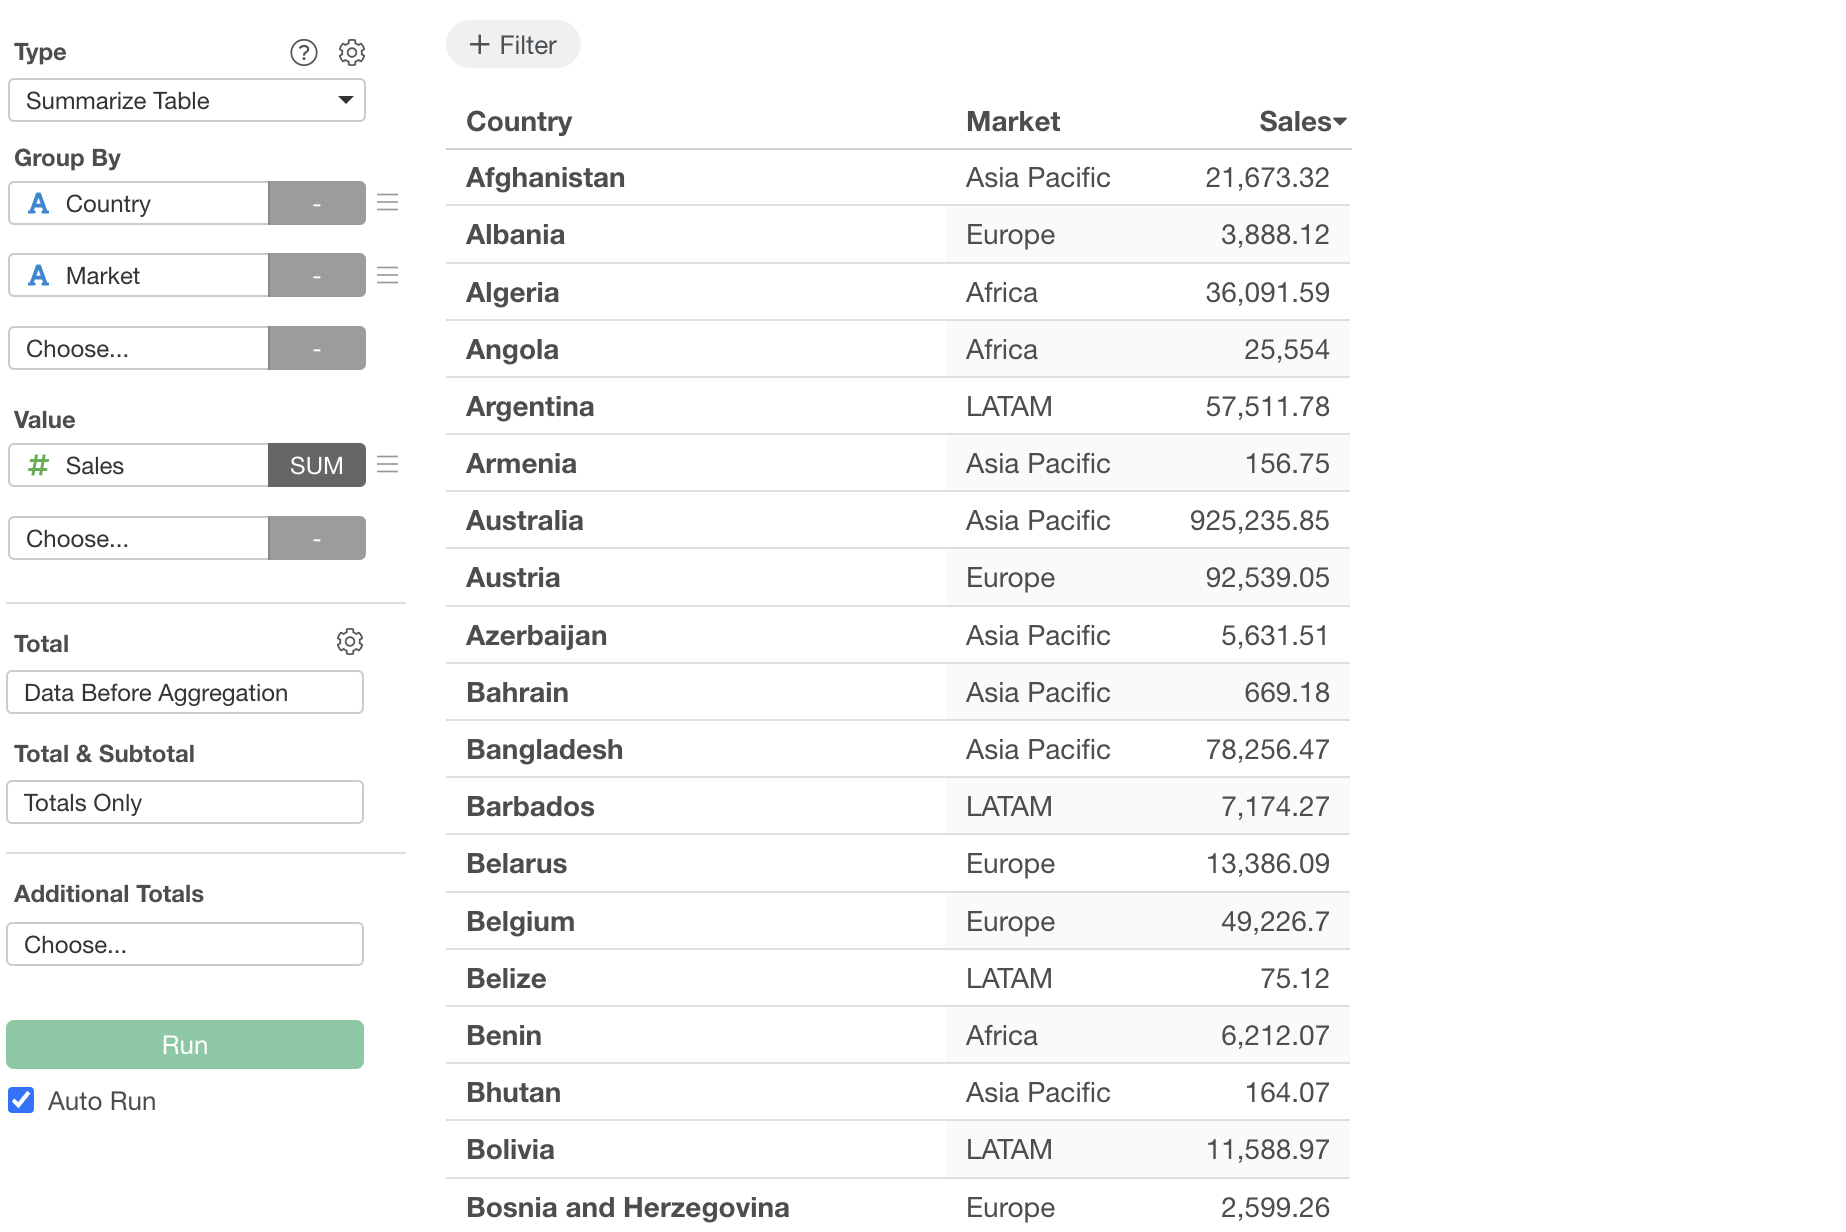The width and height of the screenshot is (1846, 1232).
Task: Open the Data Before Aggregation dropdown
Action: click(x=185, y=693)
